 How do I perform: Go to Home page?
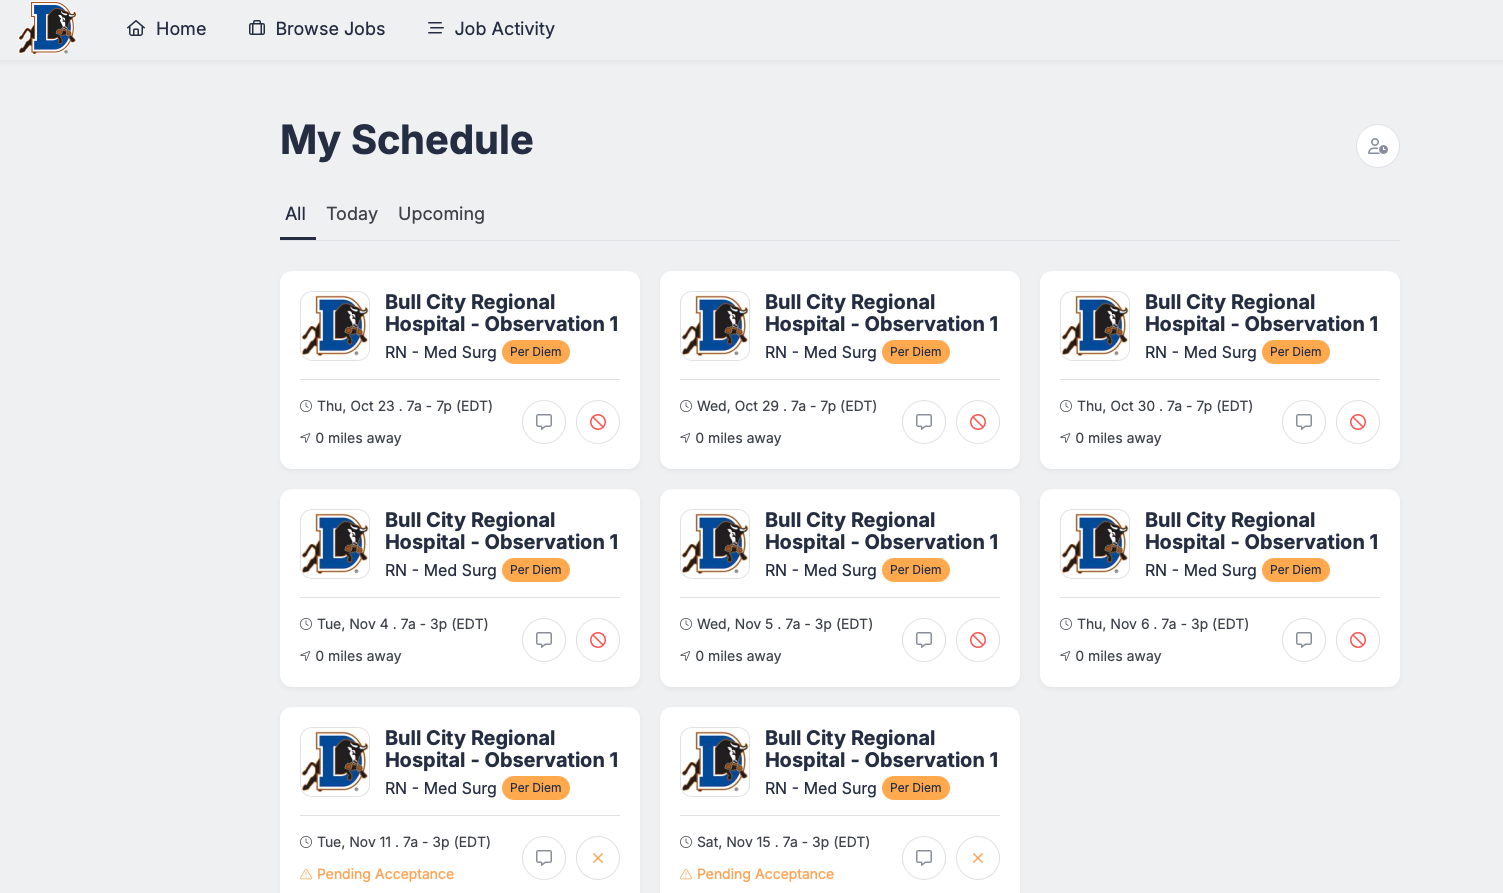(x=167, y=29)
